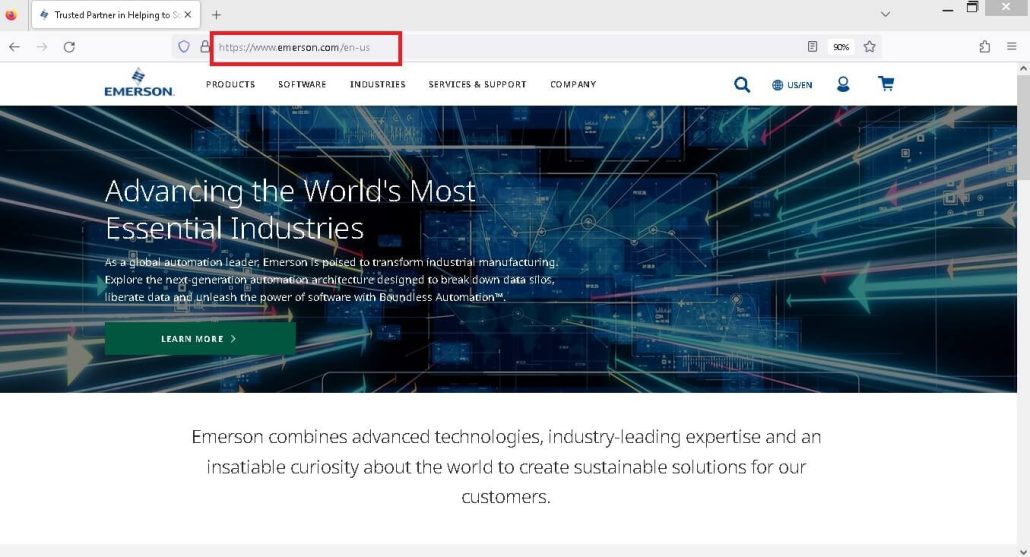Open the Industries menu
This screenshot has width=1030, height=557.
tap(378, 84)
